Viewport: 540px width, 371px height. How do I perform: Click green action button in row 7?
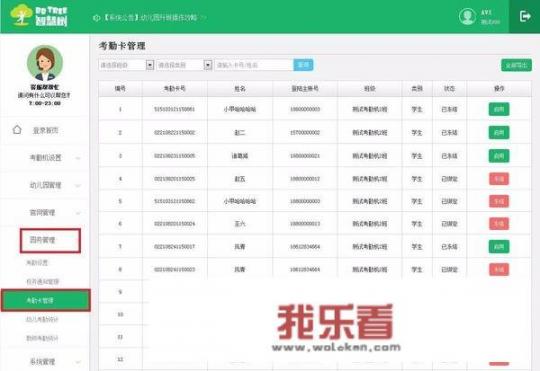click(x=499, y=247)
